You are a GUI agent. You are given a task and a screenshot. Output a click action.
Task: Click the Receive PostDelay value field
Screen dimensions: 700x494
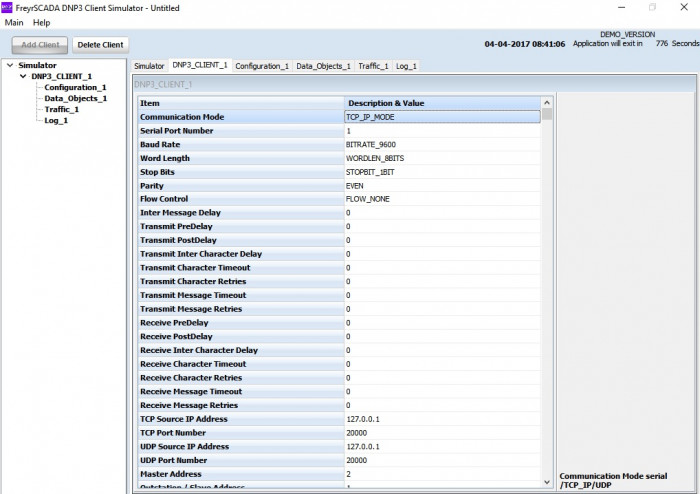tap(442, 336)
